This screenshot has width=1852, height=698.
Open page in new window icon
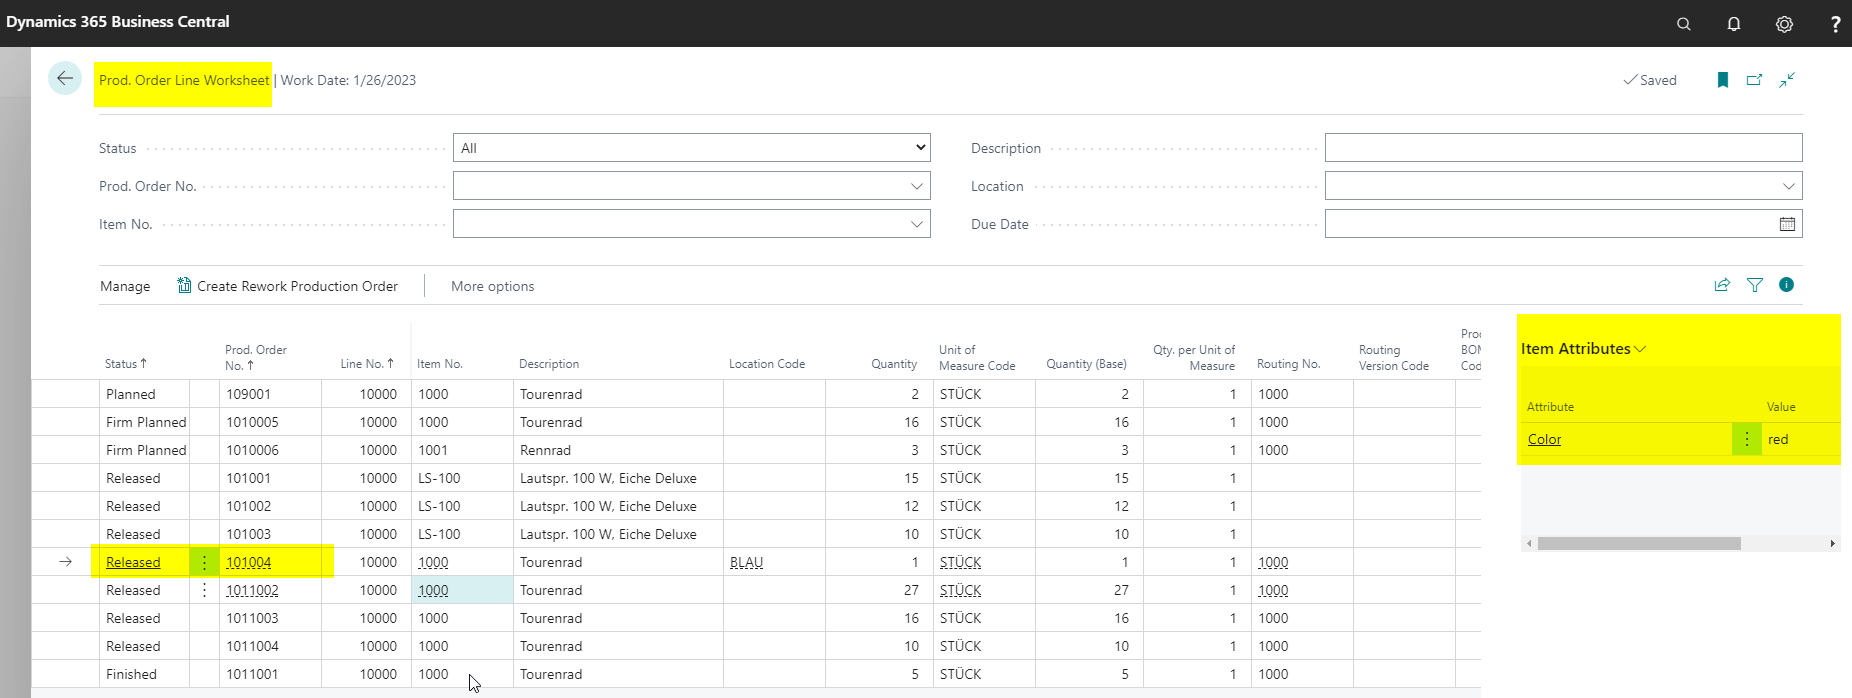click(x=1754, y=80)
